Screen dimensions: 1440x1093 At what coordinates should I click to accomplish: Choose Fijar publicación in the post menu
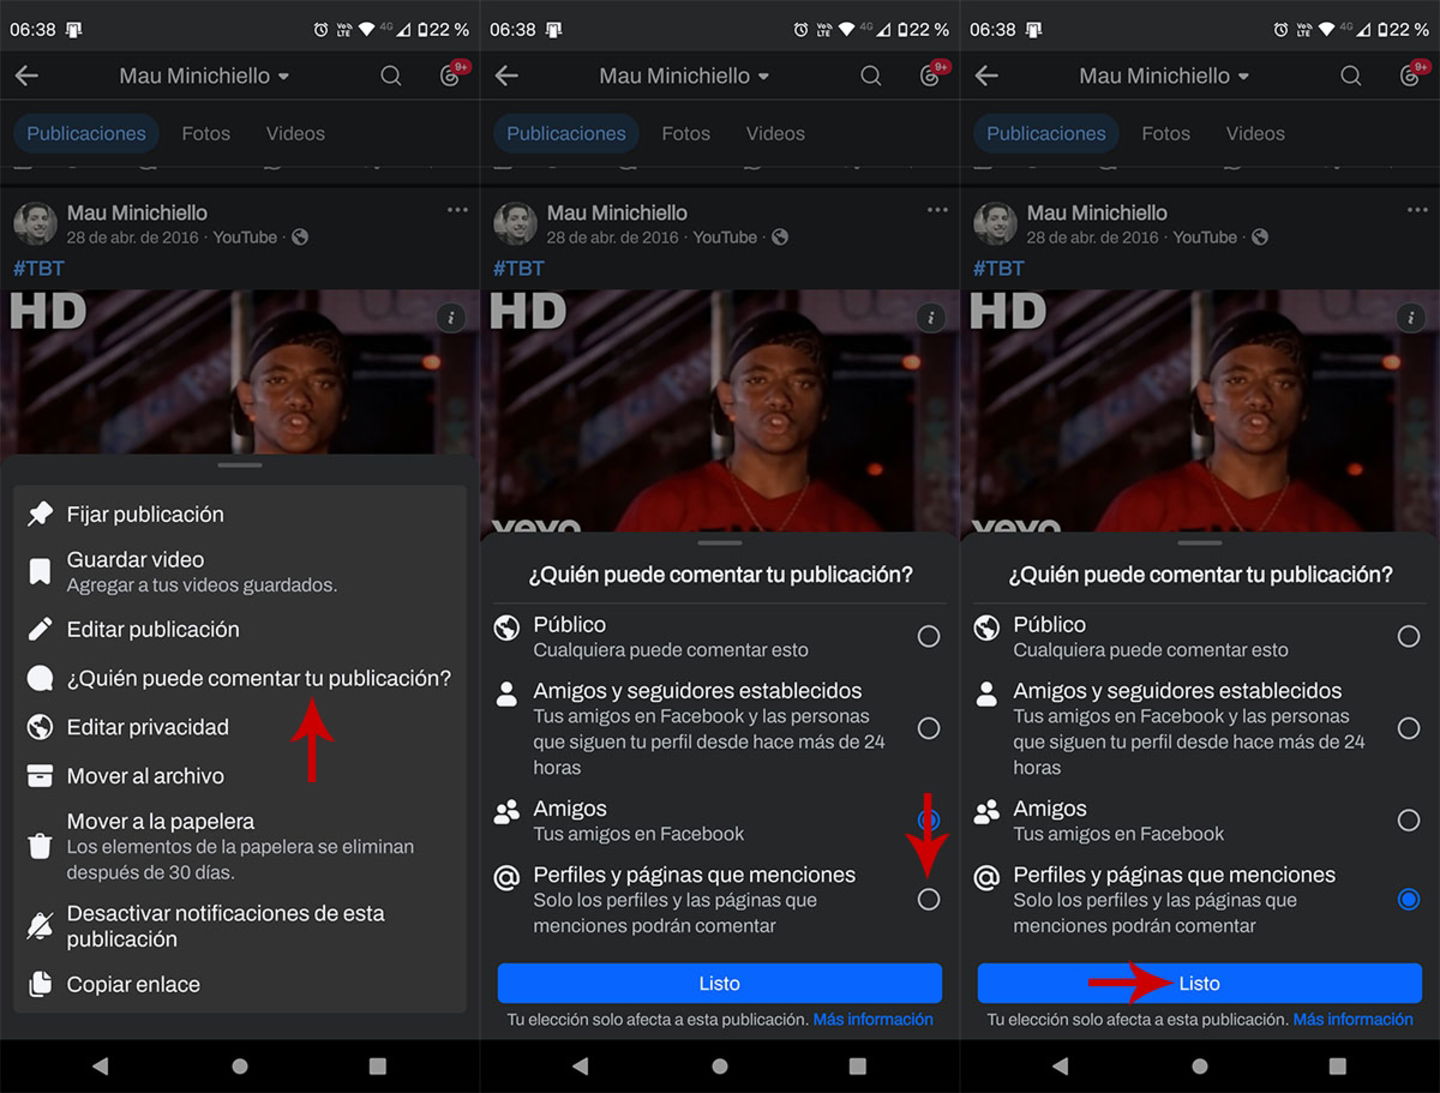click(240, 514)
